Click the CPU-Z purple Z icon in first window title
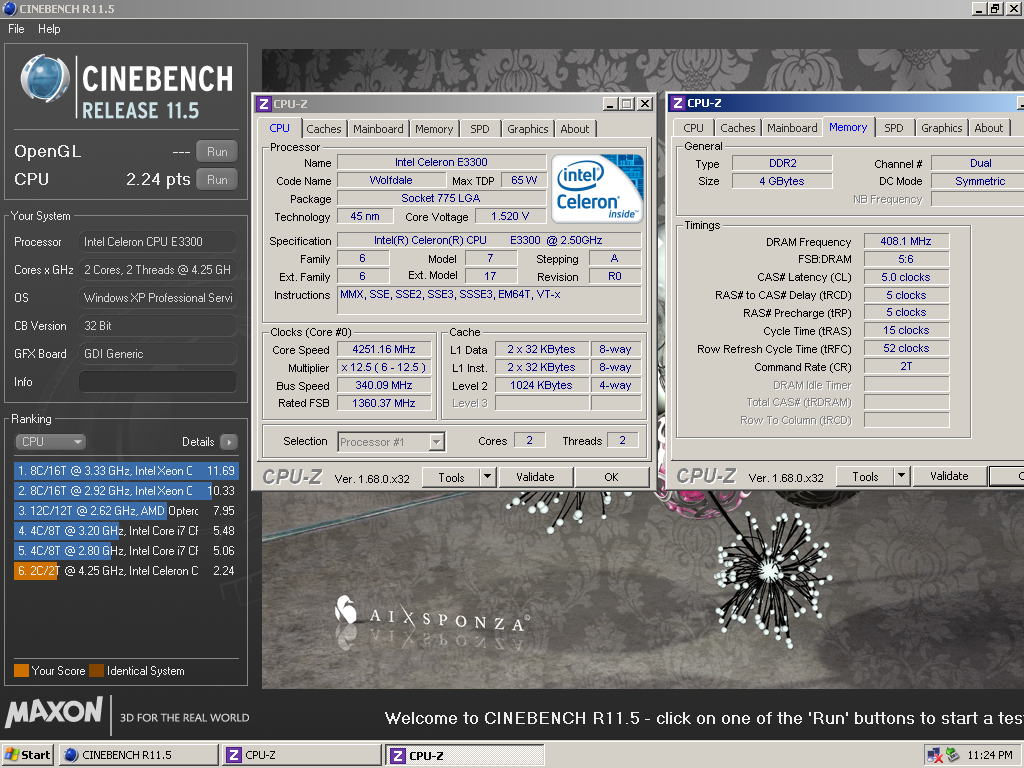Image resolution: width=1024 pixels, height=768 pixels. tap(264, 104)
